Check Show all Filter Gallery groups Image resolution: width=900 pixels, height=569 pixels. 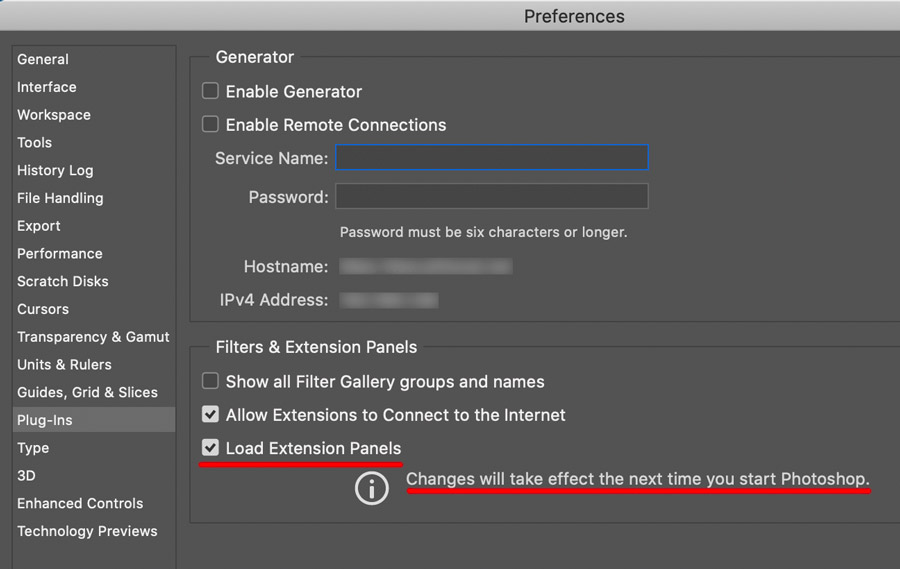pos(210,381)
